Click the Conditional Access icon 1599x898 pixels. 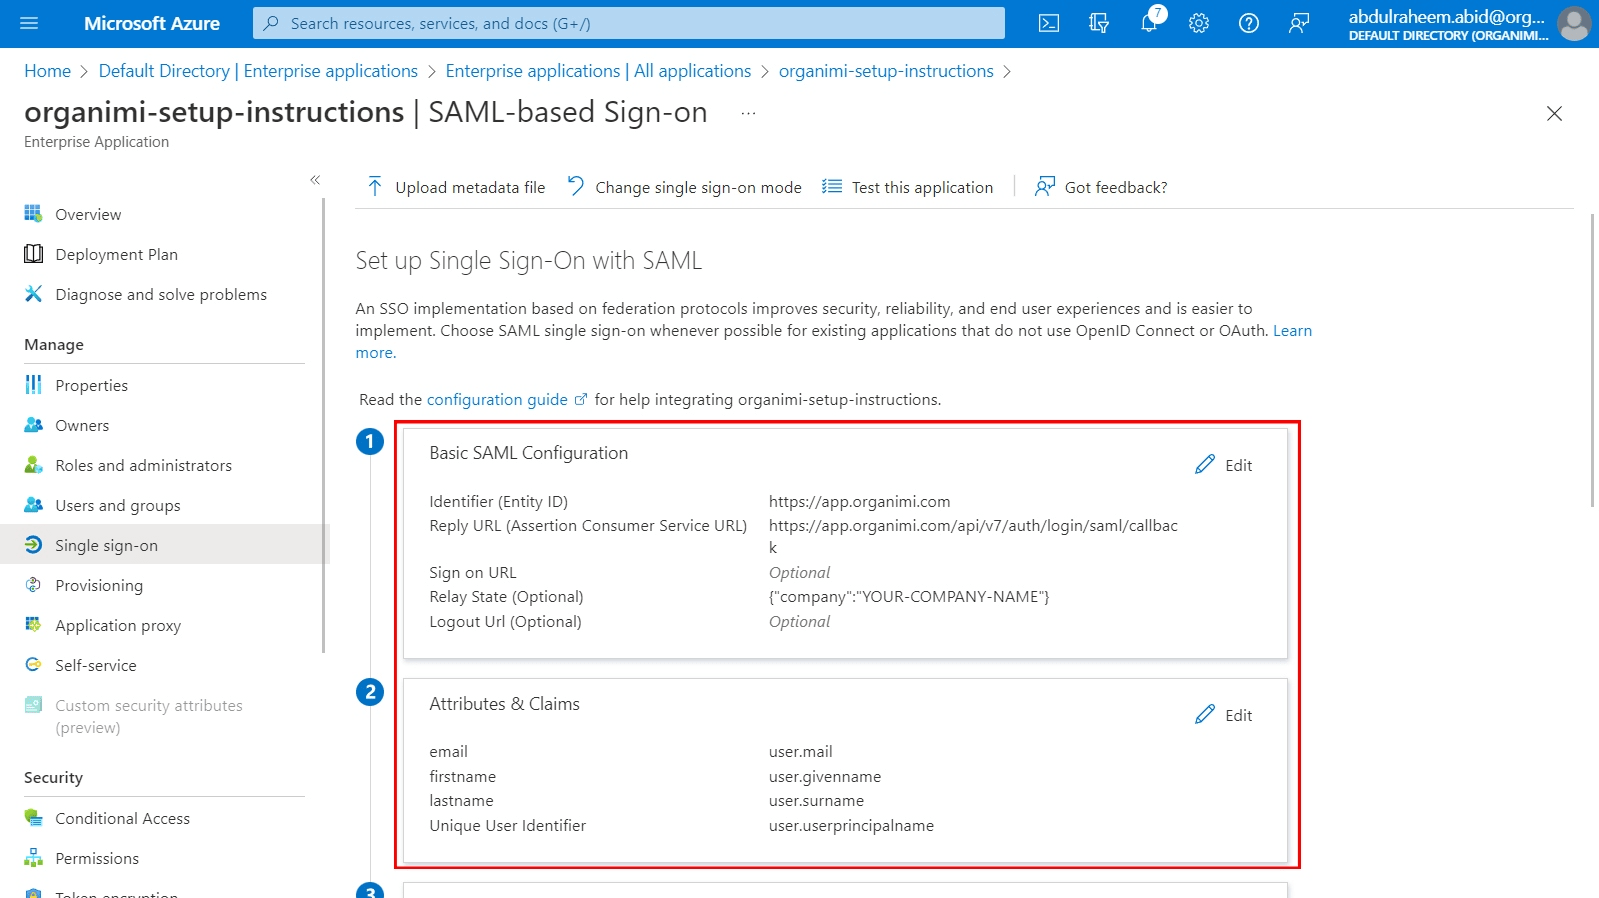pos(33,817)
